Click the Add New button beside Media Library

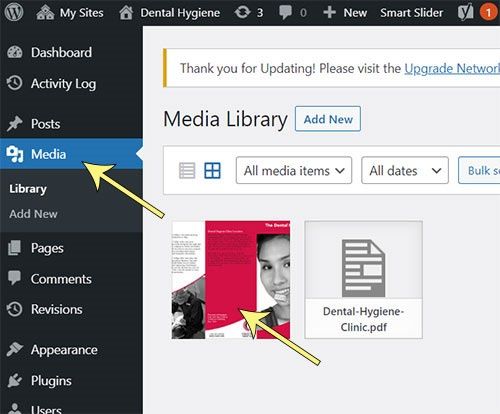click(328, 119)
